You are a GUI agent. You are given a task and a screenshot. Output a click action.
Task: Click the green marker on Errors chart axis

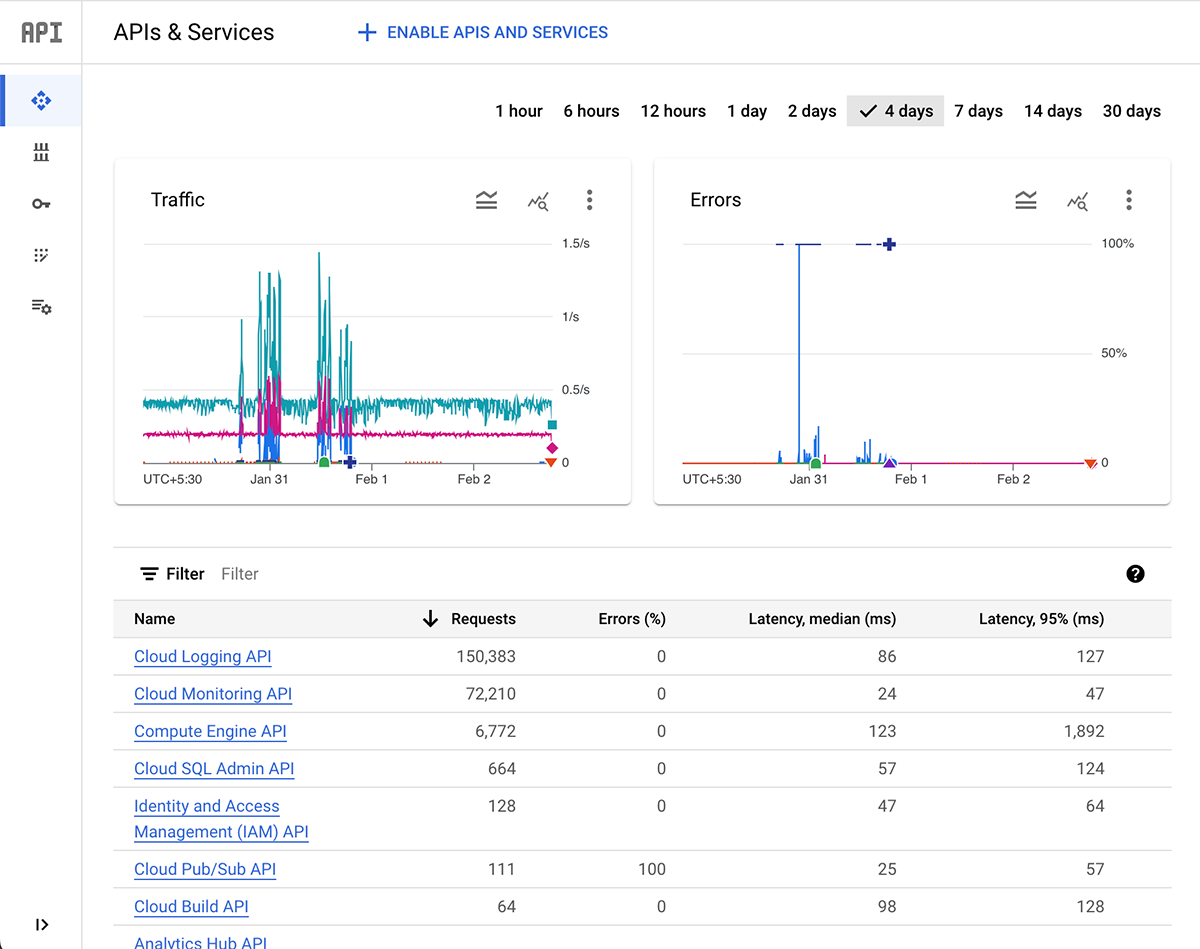tap(815, 463)
